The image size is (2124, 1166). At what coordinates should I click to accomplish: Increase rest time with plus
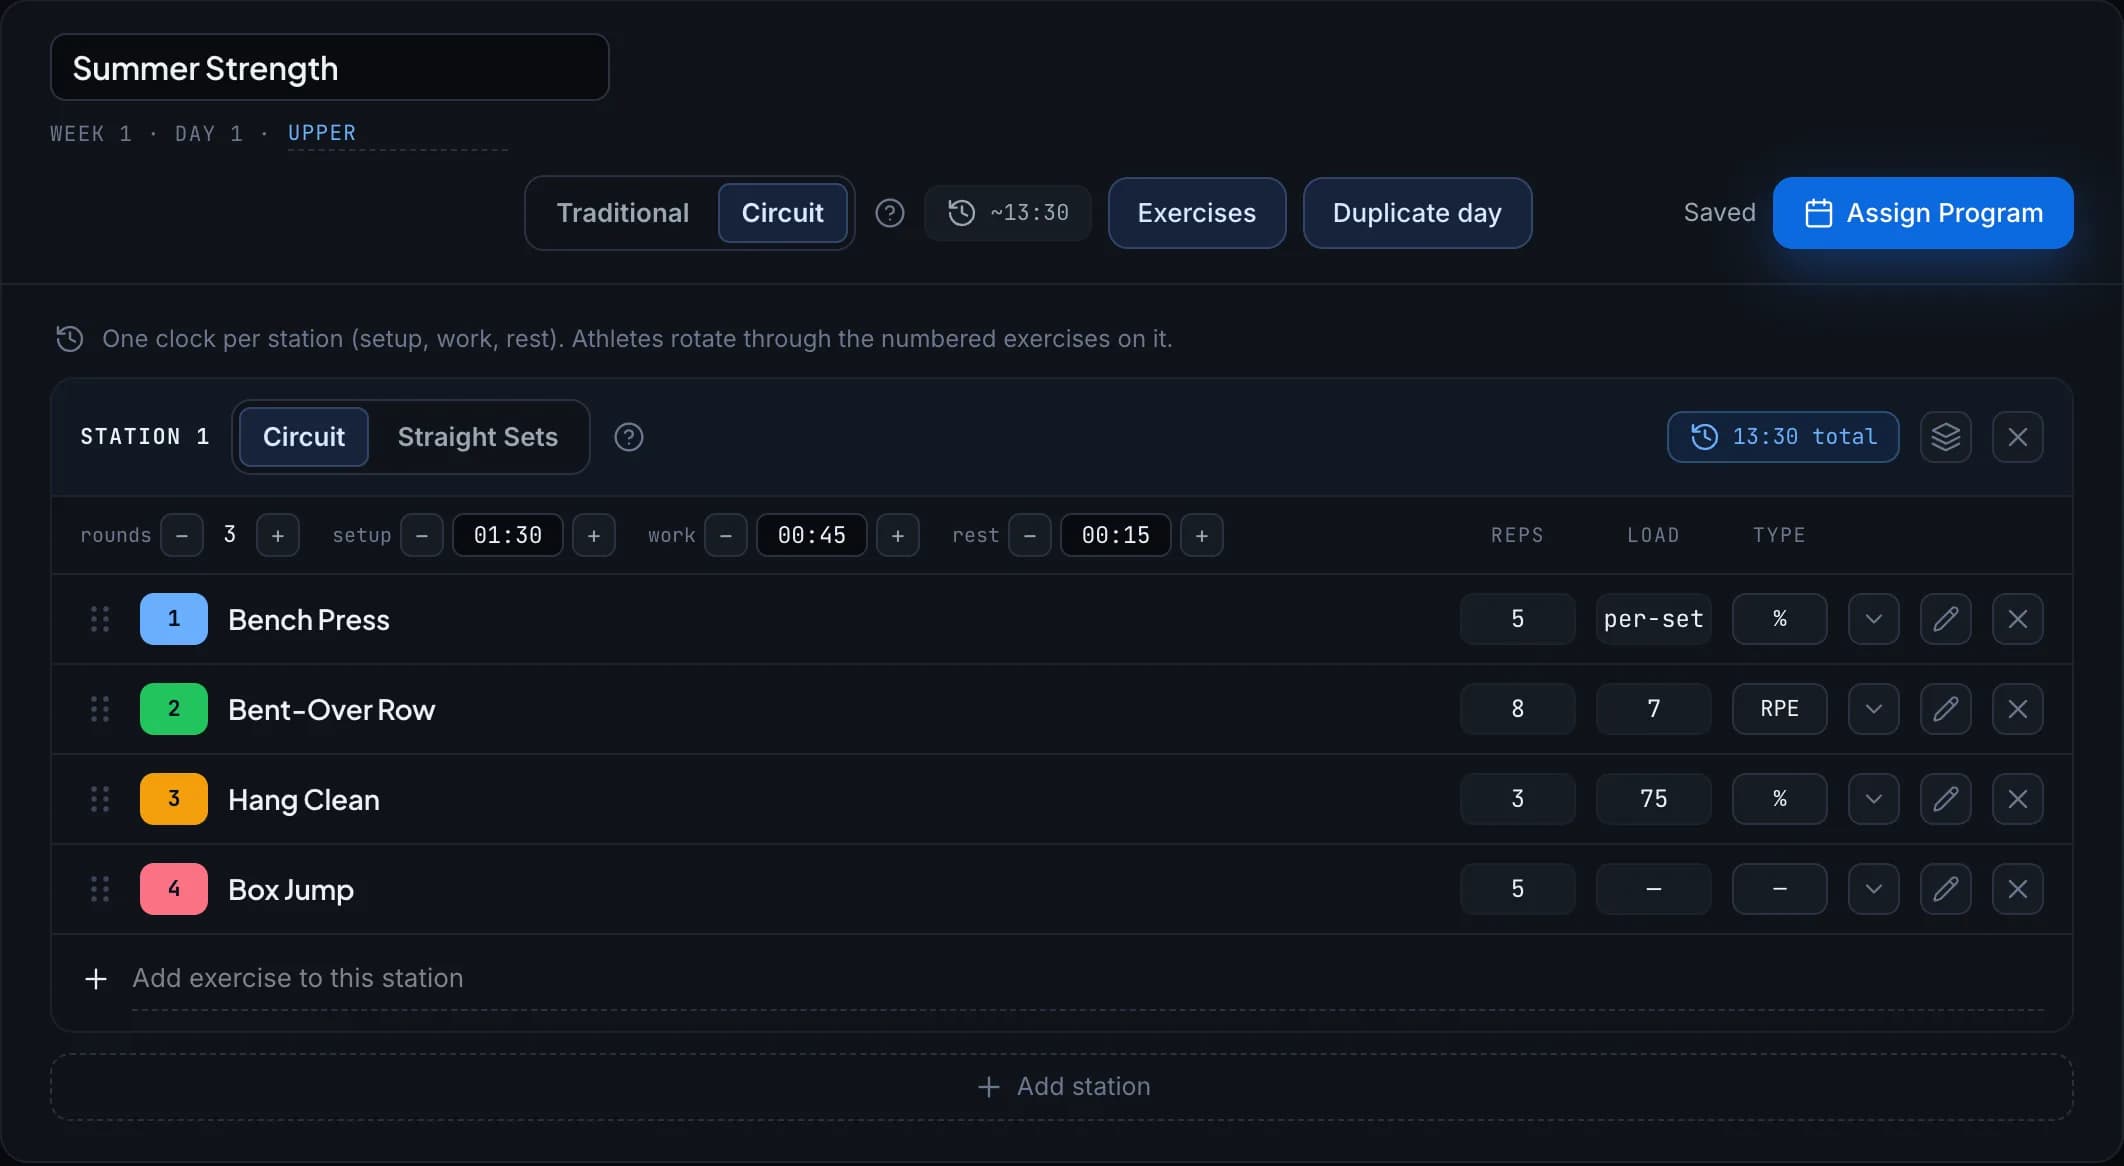(1202, 535)
